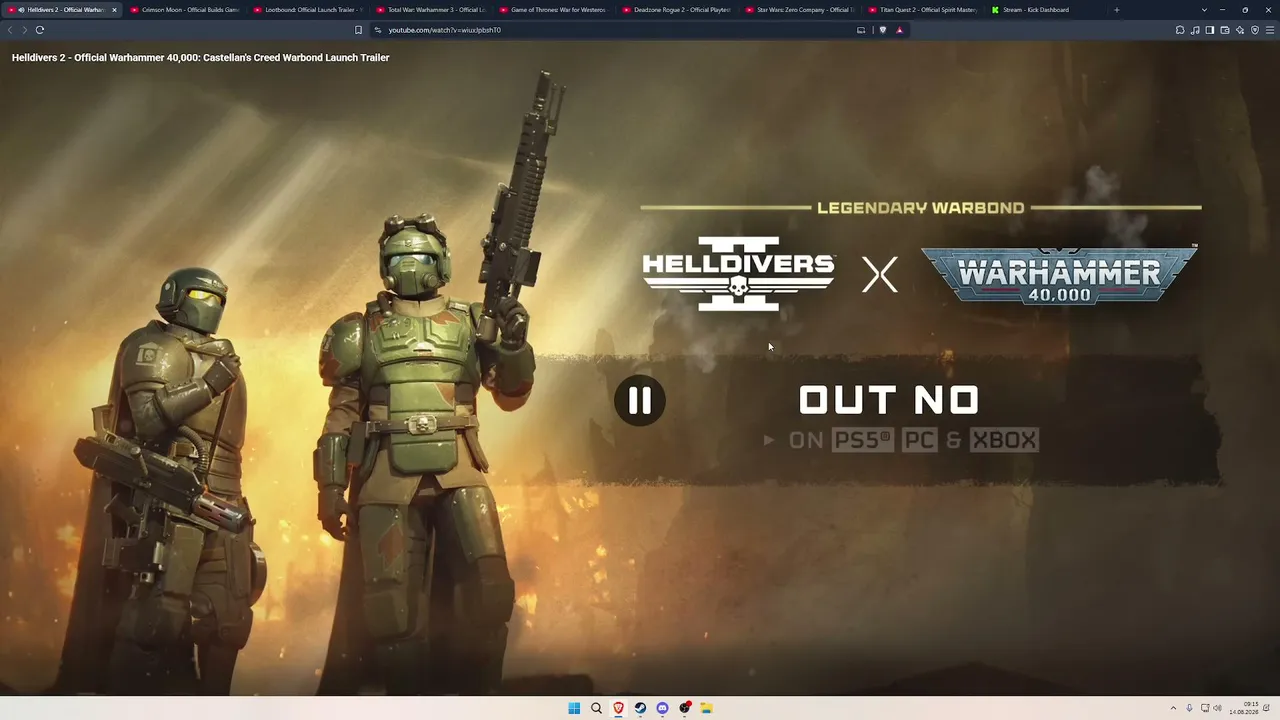Switch to Game of Thrones tab
The image size is (1280, 720).
tap(553, 10)
